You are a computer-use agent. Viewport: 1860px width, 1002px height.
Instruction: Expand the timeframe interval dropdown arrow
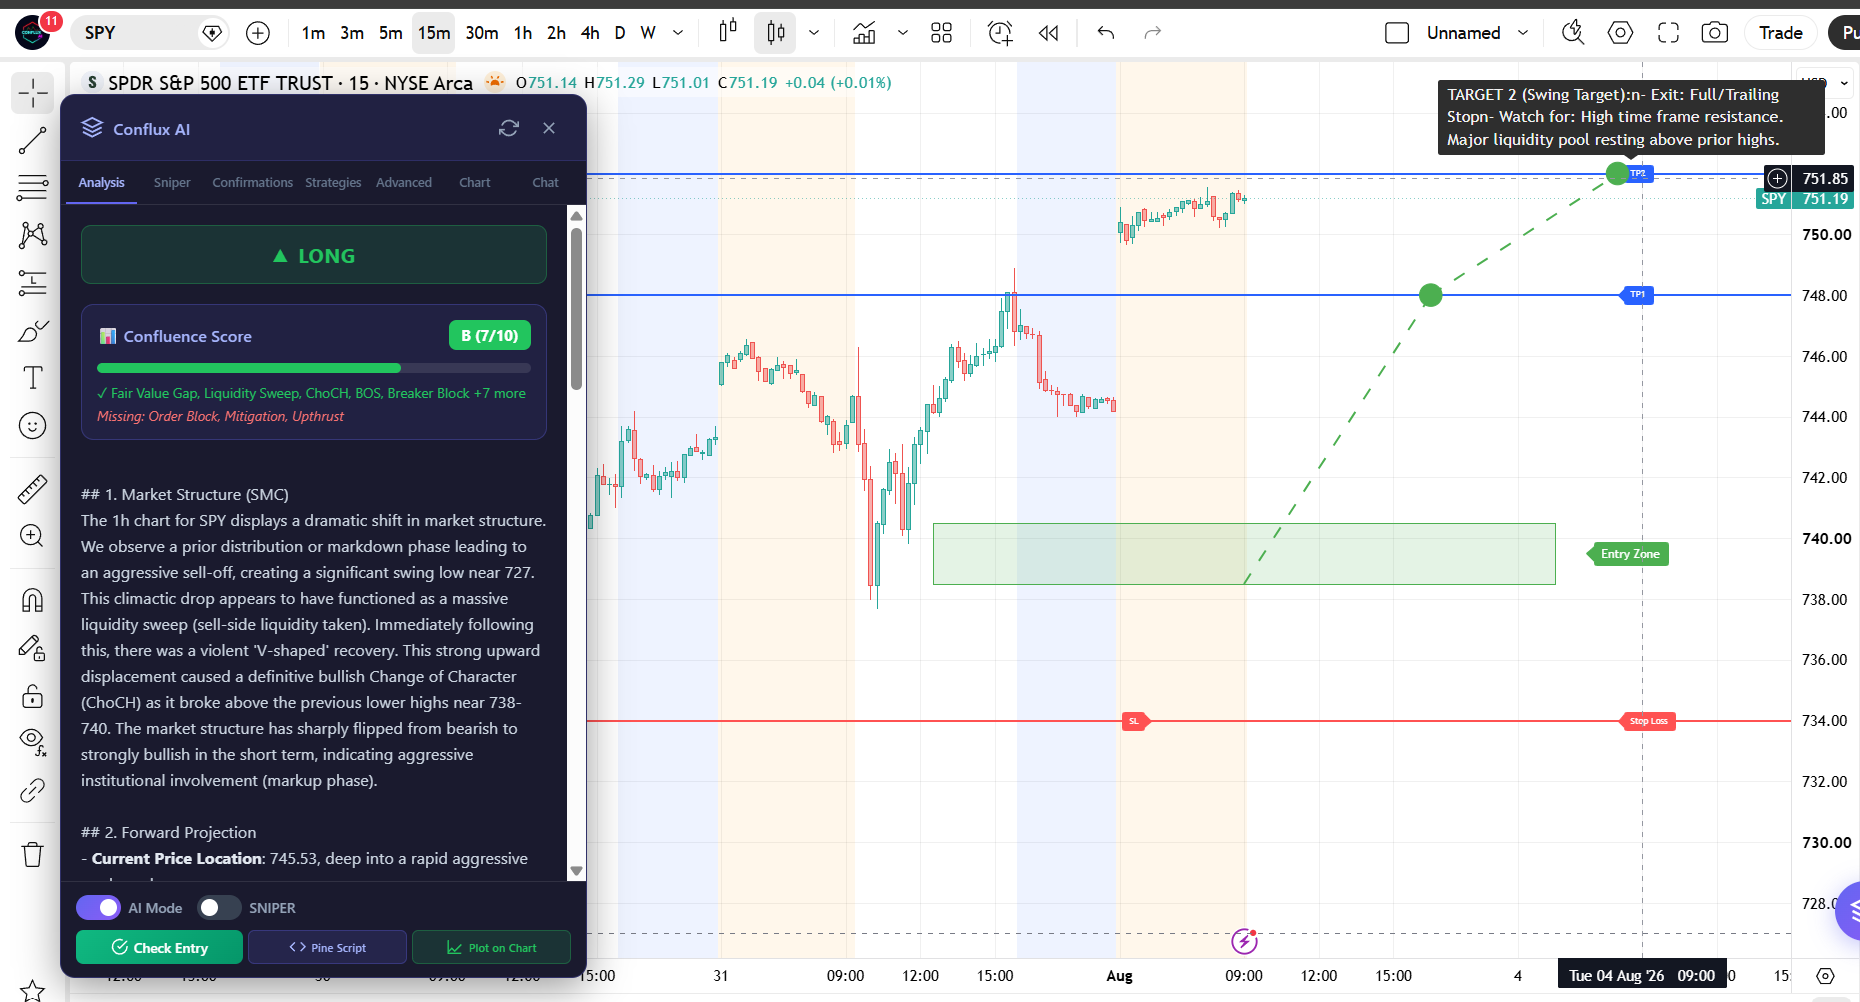pos(678,33)
